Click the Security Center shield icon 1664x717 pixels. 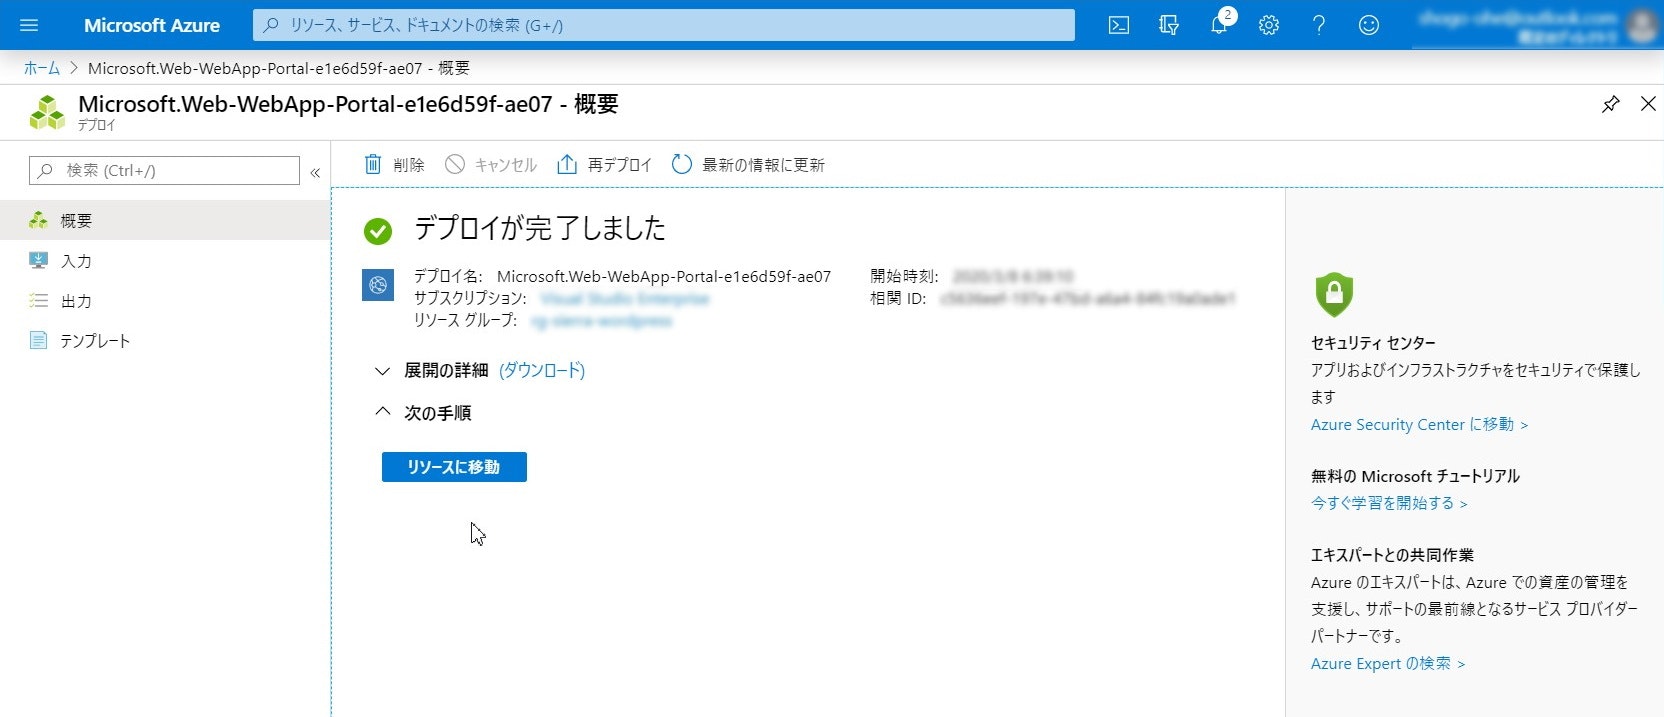1333,294
